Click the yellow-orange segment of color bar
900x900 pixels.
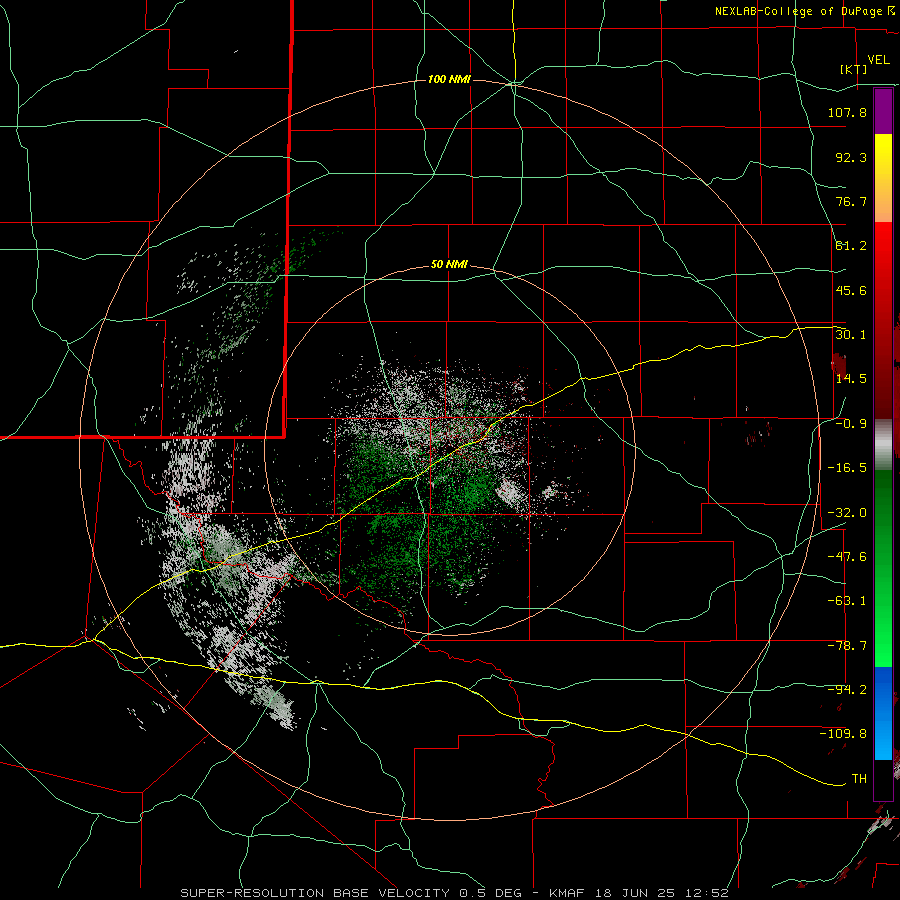[x=883, y=178]
